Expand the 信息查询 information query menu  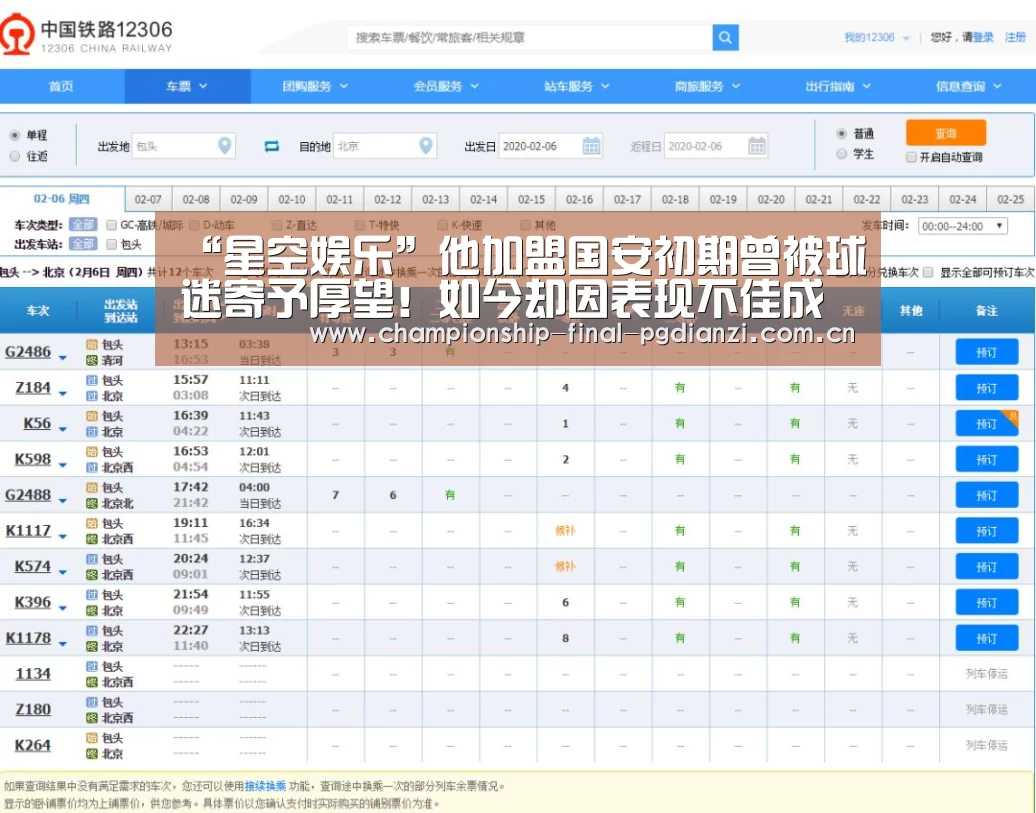click(x=969, y=86)
